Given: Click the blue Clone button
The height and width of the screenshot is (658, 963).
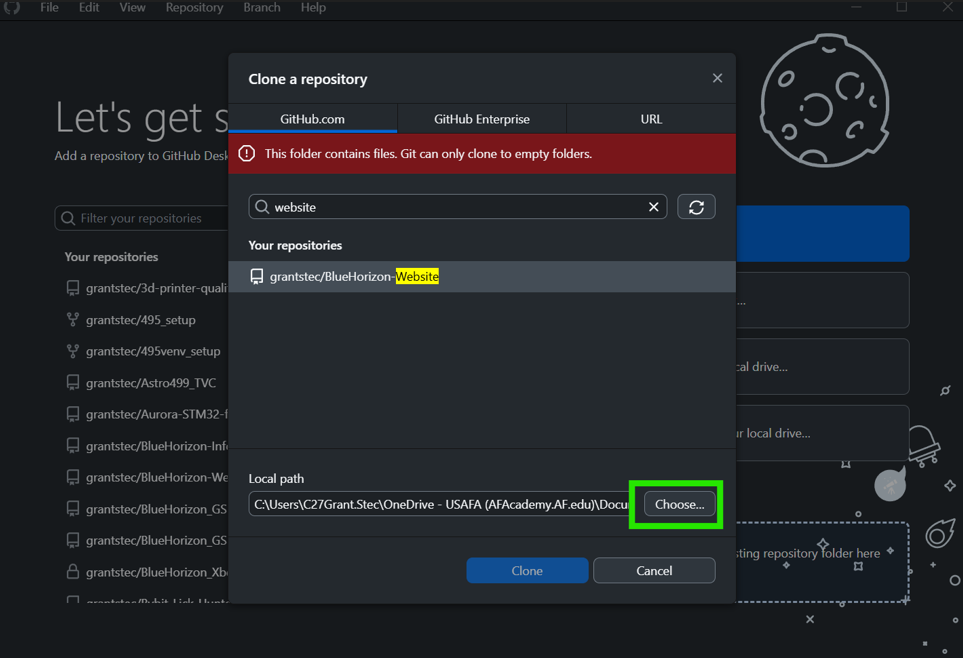Looking at the screenshot, I should pyautogui.click(x=527, y=571).
